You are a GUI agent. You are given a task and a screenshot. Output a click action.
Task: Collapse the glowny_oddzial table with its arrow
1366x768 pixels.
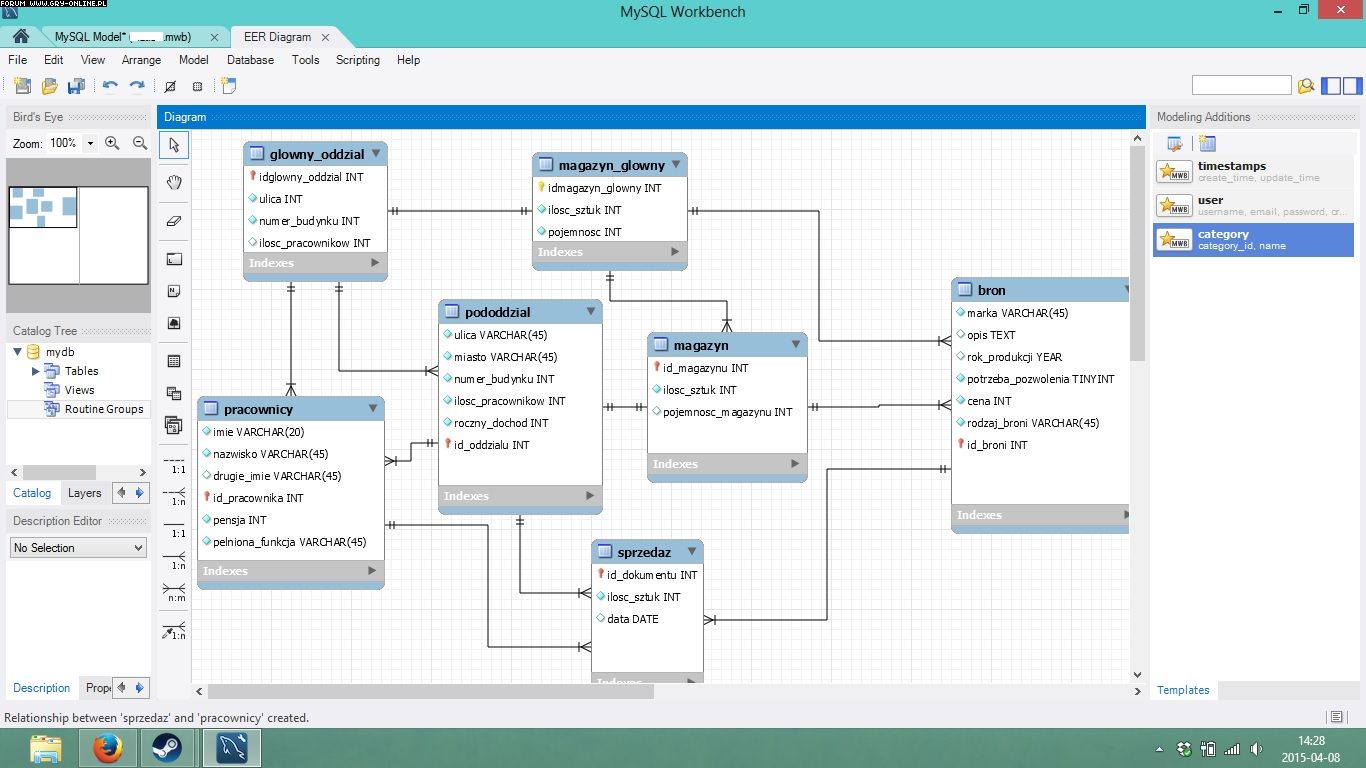[x=376, y=154]
